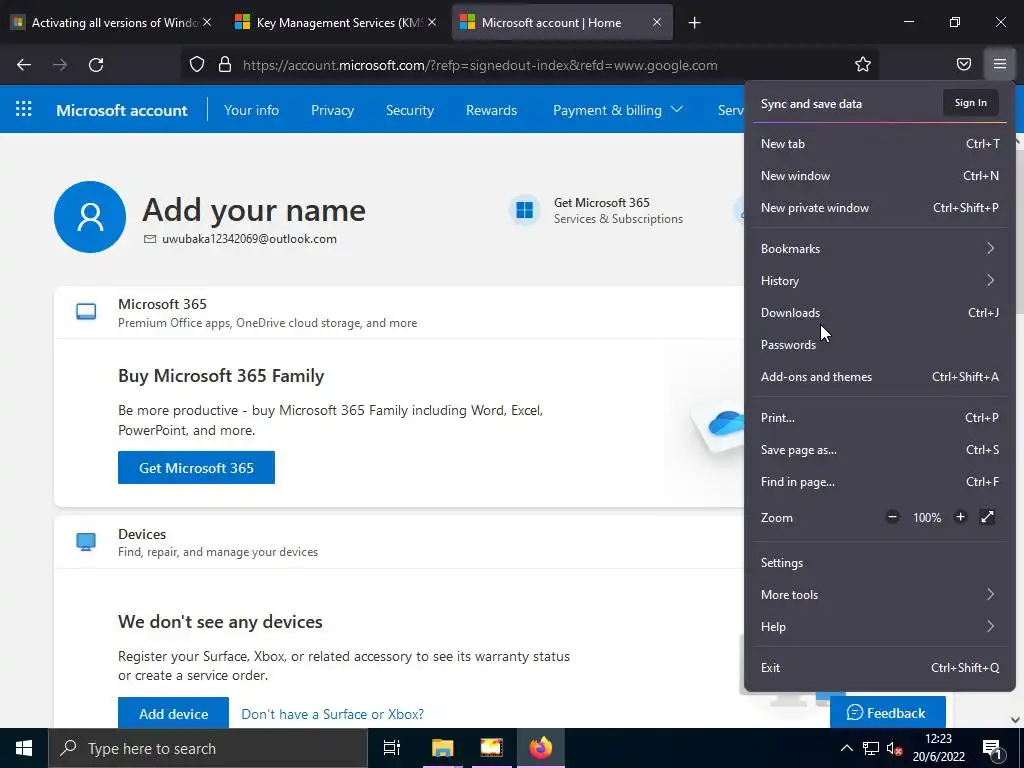Click the Type here to search box
The image size is (1024, 768).
coord(208,748)
